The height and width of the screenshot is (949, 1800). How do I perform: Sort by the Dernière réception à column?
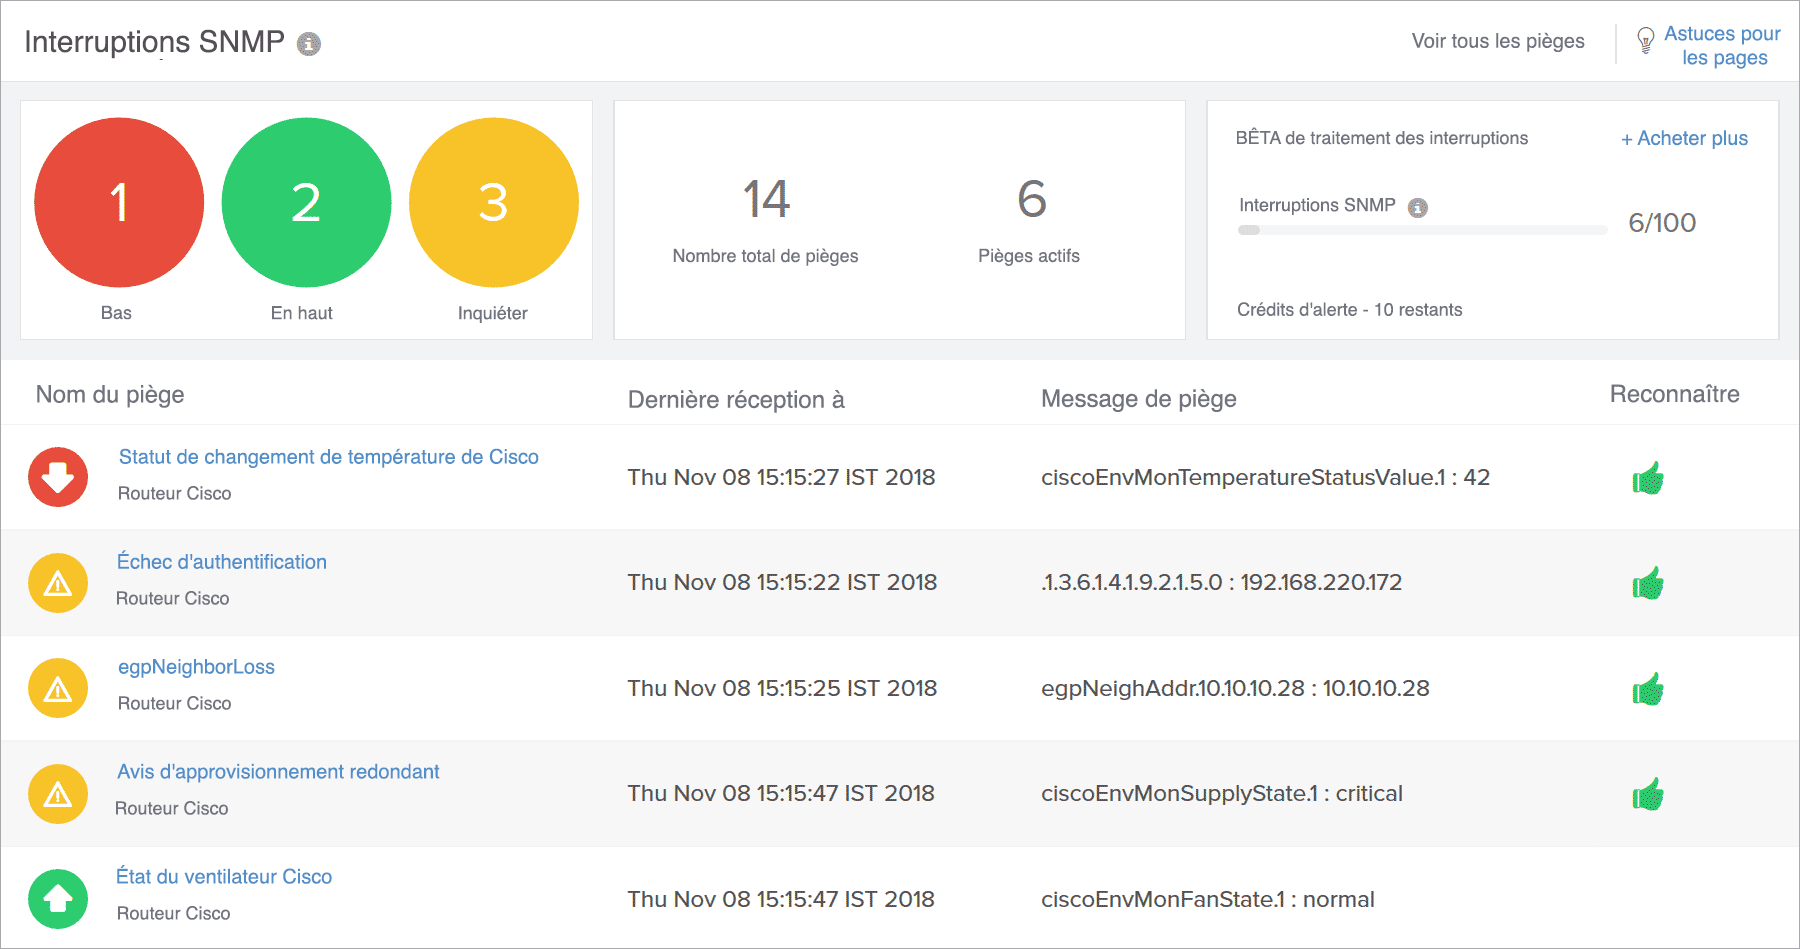pyautogui.click(x=736, y=399)
